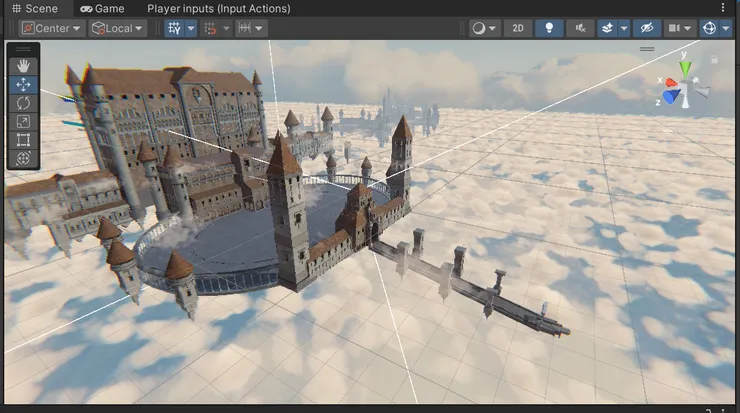The height and width of the screenshot is (413, 740).
Task: Select the Rect transform tool
Action: click(x=23, y=140)
